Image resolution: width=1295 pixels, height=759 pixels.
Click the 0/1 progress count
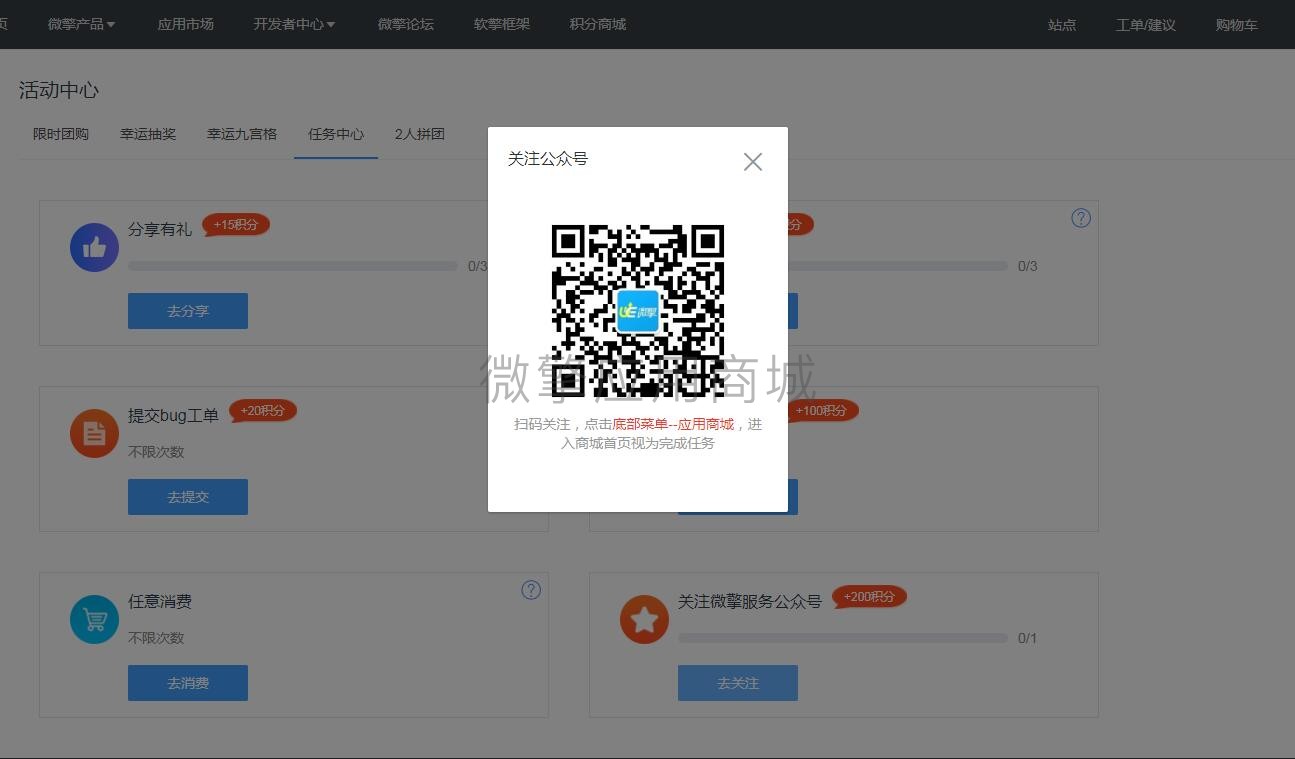[x=1027, y=638]
